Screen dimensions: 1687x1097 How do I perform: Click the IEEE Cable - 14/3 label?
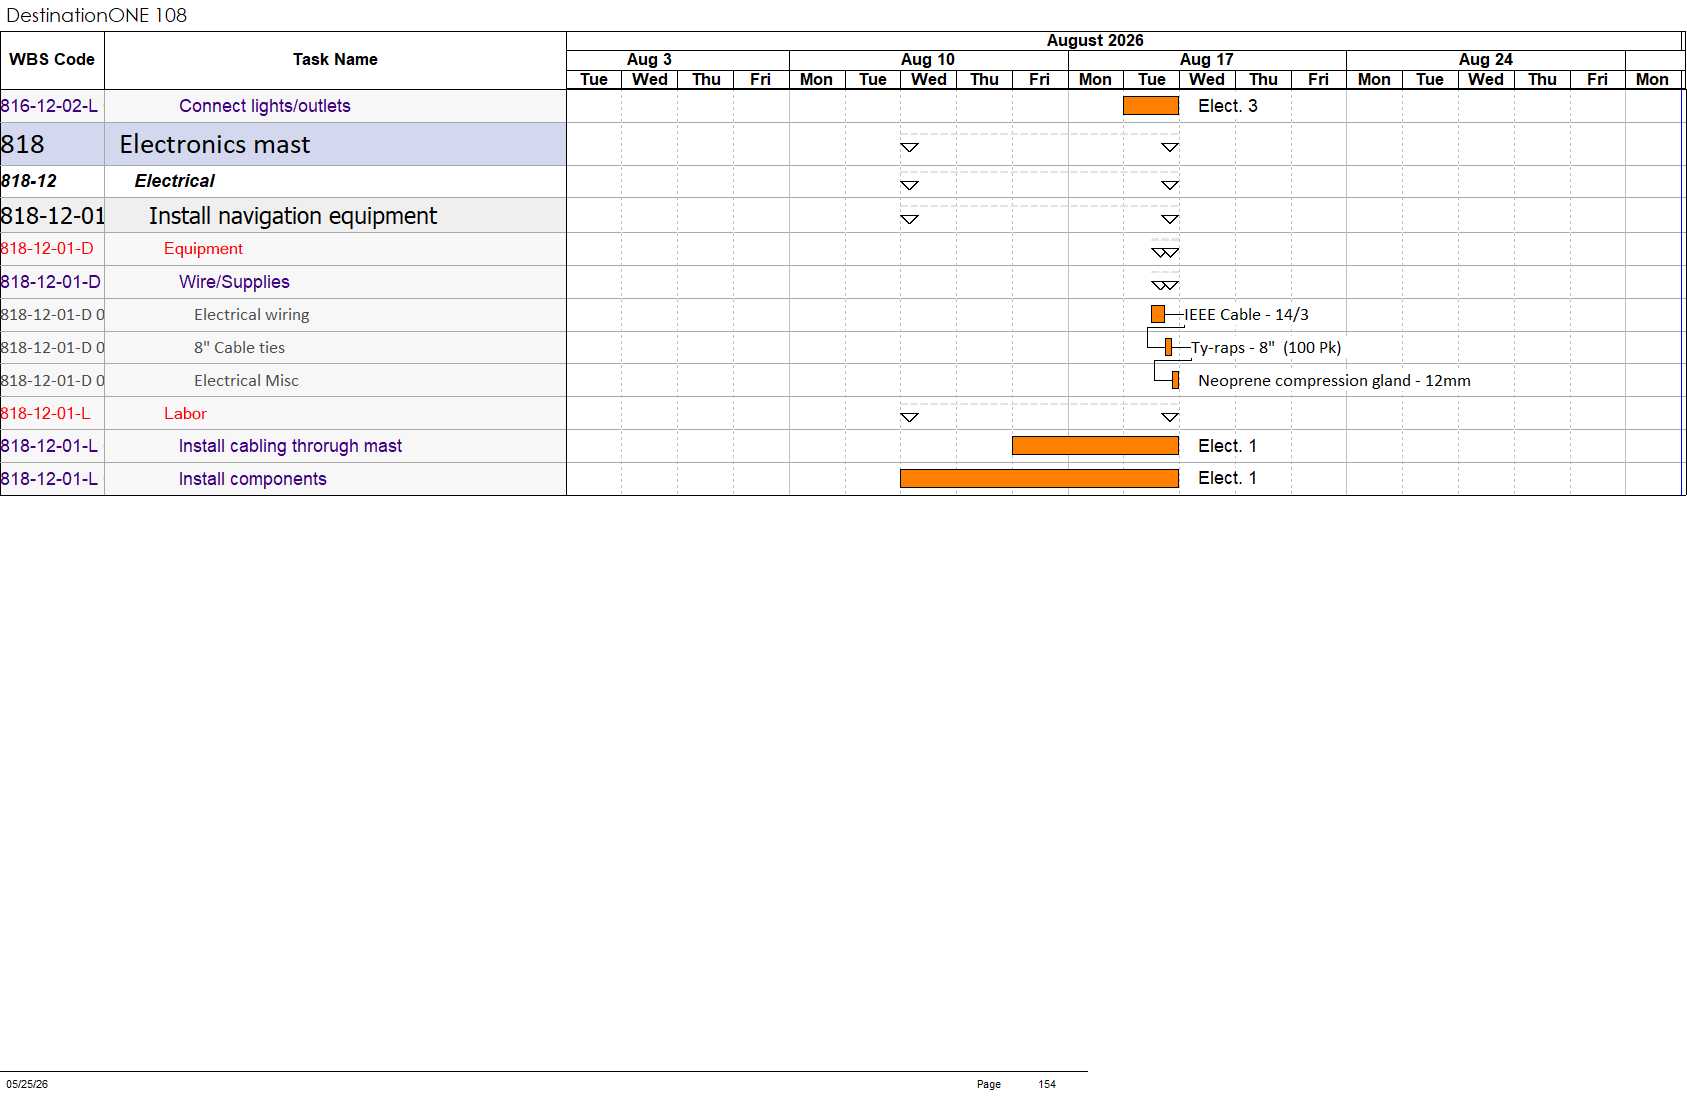pyautogui.click(x=1247, y=315)
